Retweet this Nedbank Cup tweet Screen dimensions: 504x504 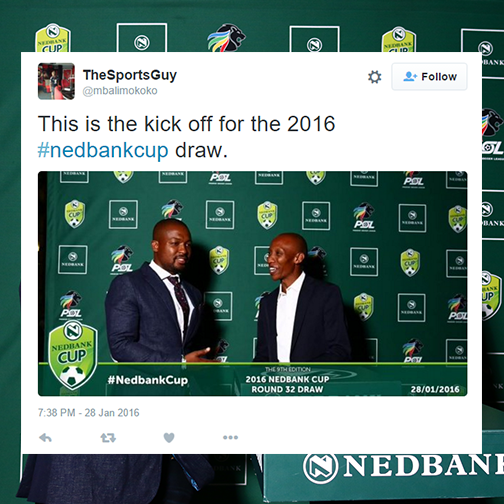click(x=108, y=438)
